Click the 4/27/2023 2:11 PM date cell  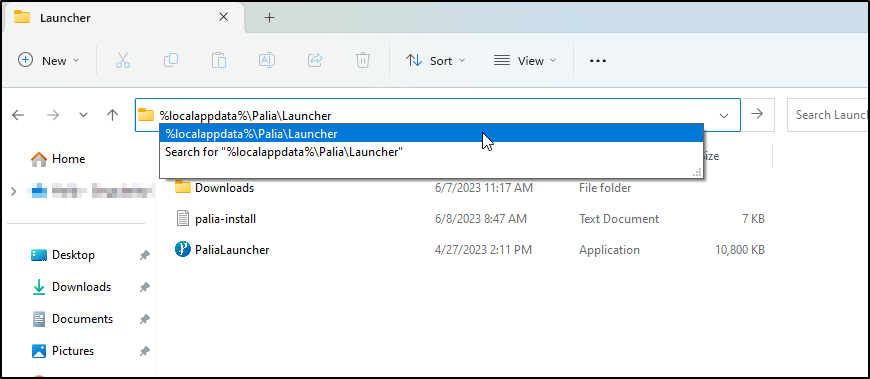tap(483, 250)
